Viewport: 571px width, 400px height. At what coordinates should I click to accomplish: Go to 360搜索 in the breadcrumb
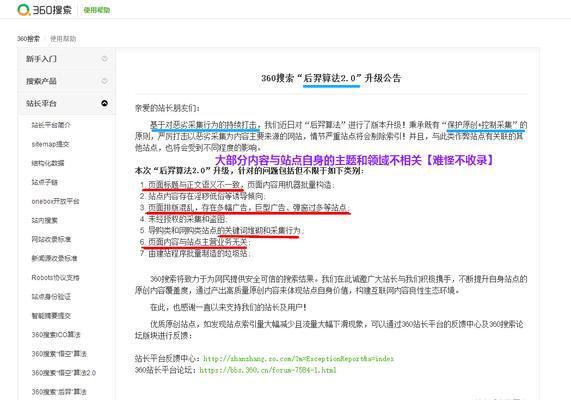(x=28, y=39)
